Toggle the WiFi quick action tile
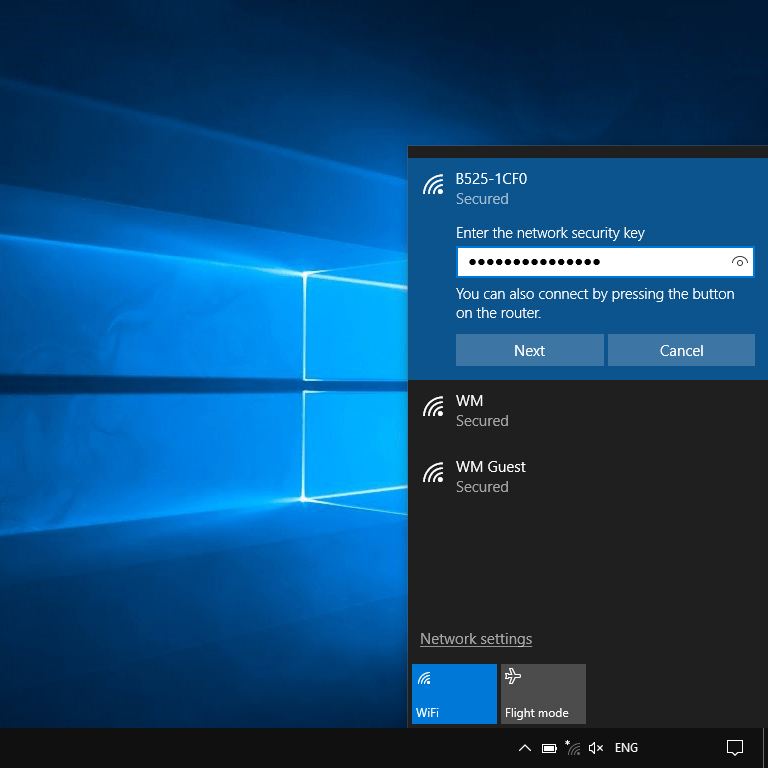This screenshot has height=768, width=768. tap(454, 694)
